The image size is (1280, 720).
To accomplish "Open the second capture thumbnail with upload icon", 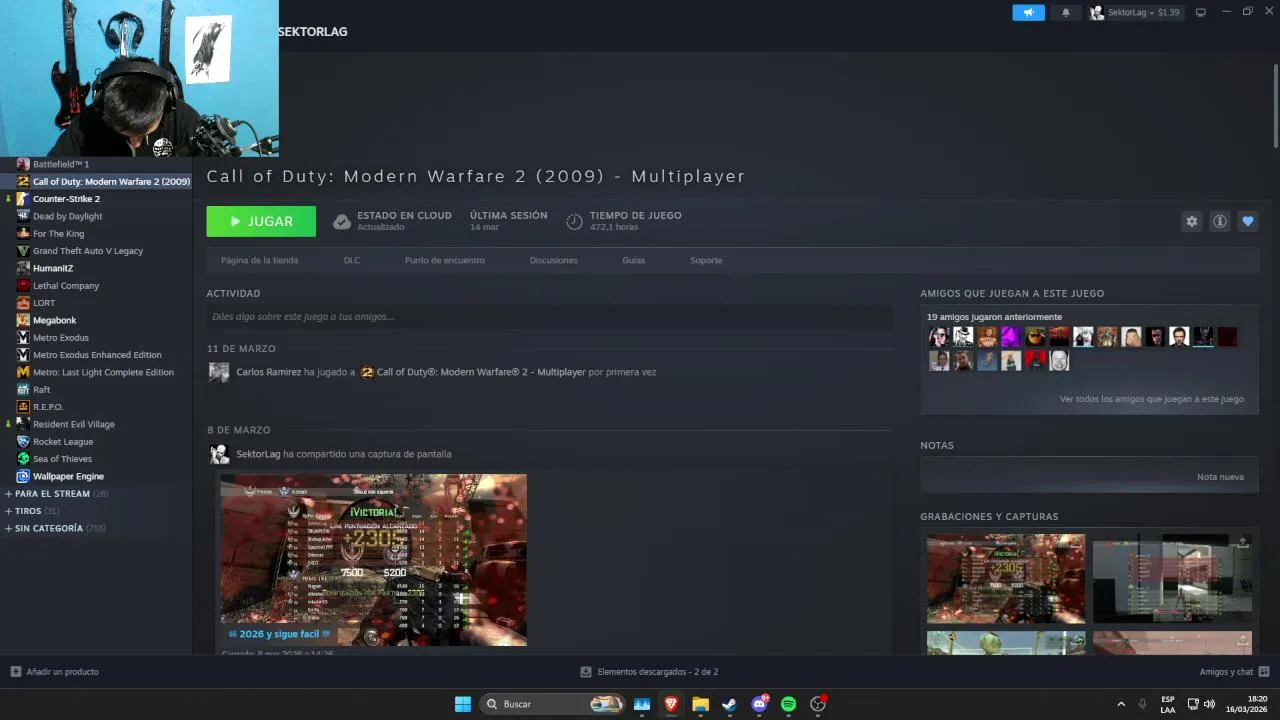I will [x=1172, y=578].
